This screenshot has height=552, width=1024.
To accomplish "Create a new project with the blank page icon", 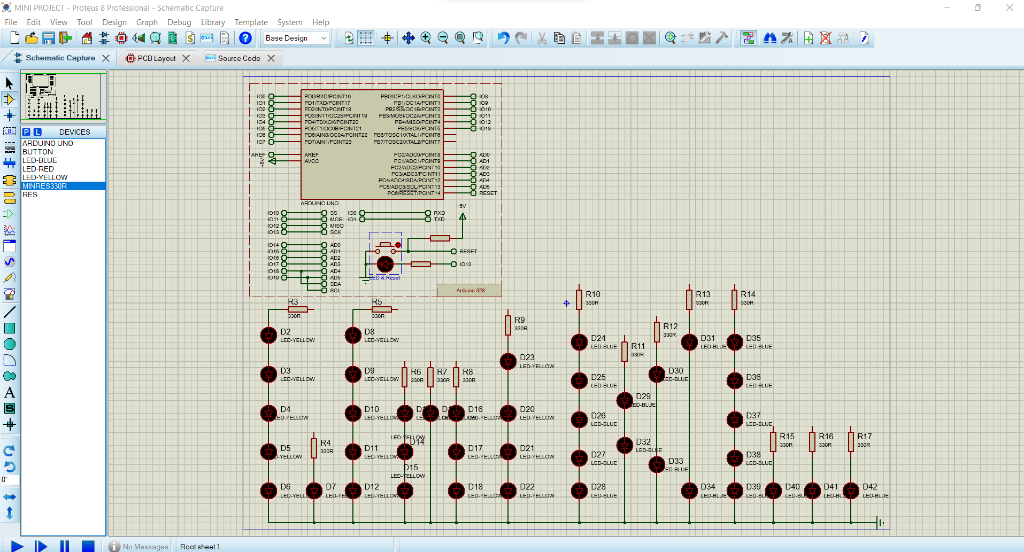I will [14, 39].
